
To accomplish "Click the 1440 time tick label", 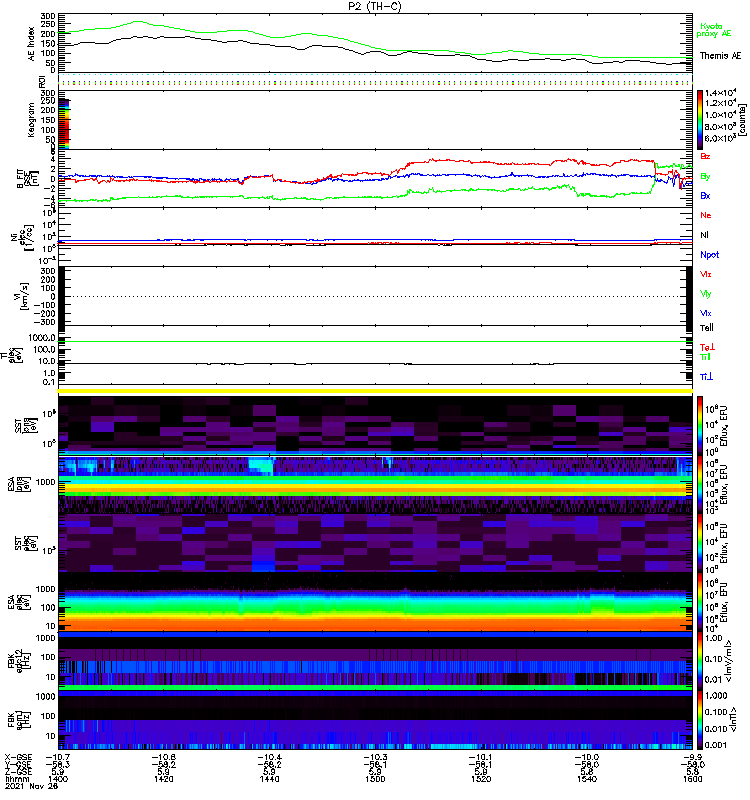I will coord(269,779).
